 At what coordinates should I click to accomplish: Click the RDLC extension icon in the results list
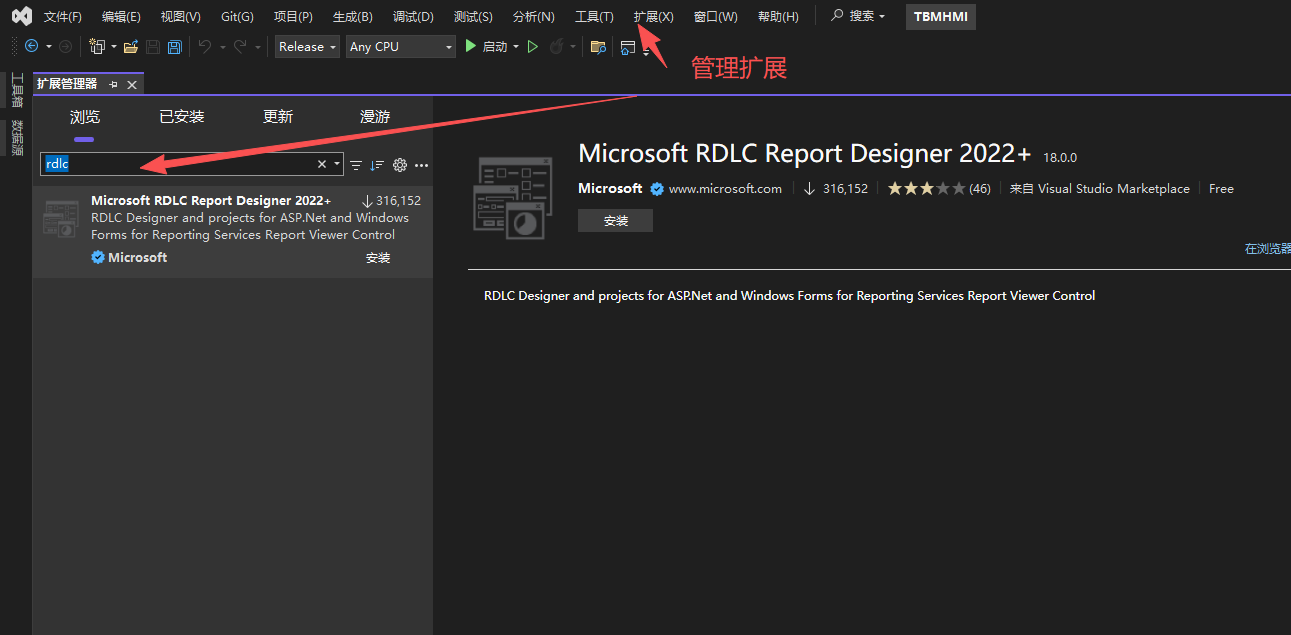[x=61, y=219]
